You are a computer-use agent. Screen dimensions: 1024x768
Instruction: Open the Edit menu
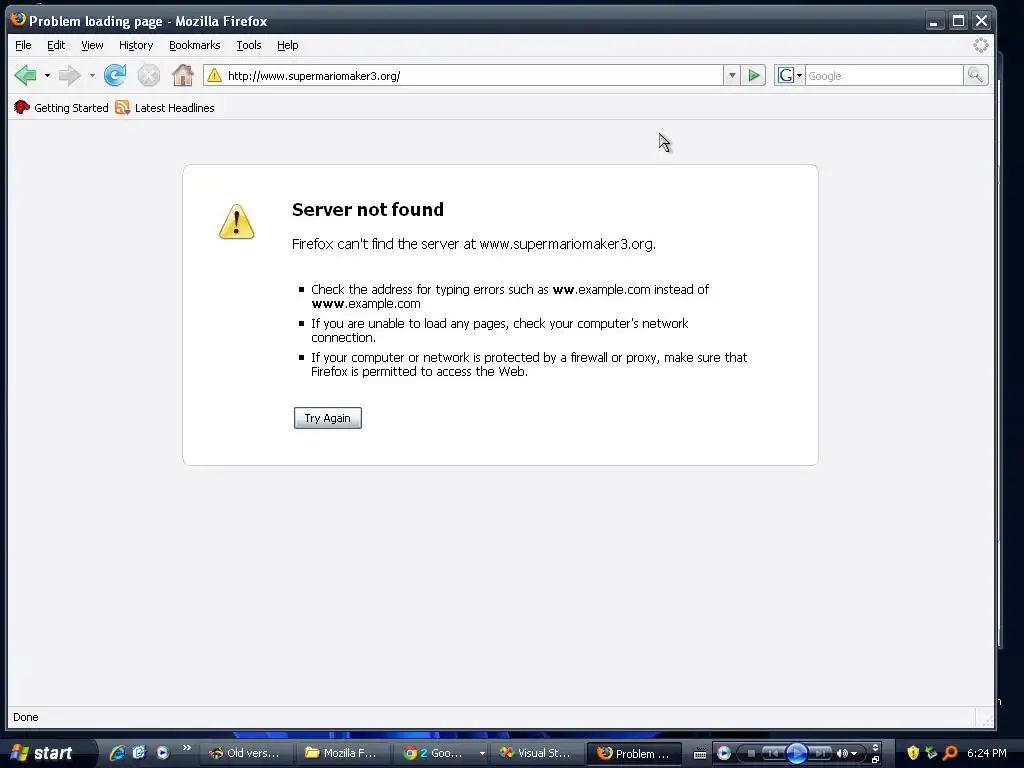pos(56,45)
